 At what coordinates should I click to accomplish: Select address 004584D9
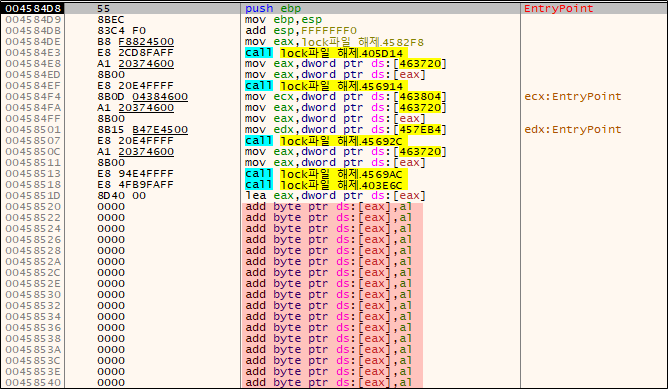coord(33,20)
